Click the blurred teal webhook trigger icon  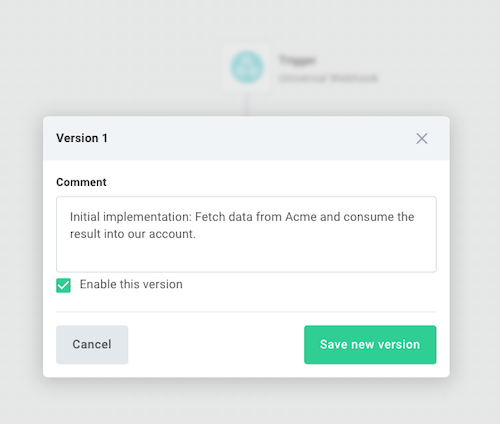247,67
